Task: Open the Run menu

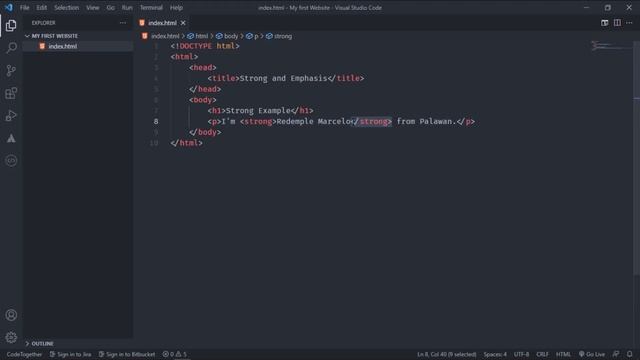Action: 127,7
